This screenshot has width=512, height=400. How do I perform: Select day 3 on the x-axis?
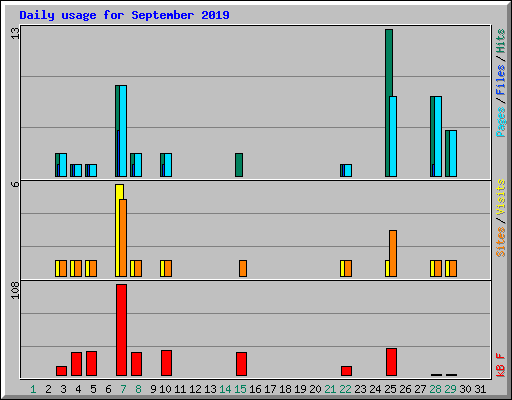pyautogui.click(x=63, y=389)
